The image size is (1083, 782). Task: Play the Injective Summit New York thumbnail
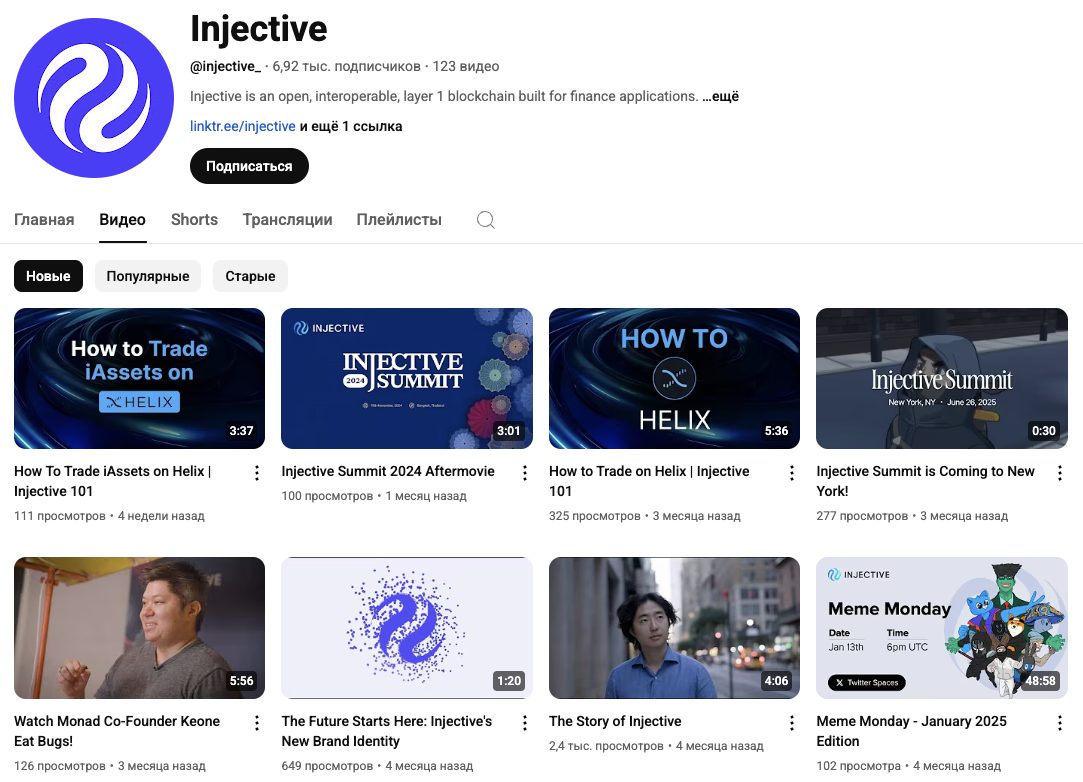(942, 379)
